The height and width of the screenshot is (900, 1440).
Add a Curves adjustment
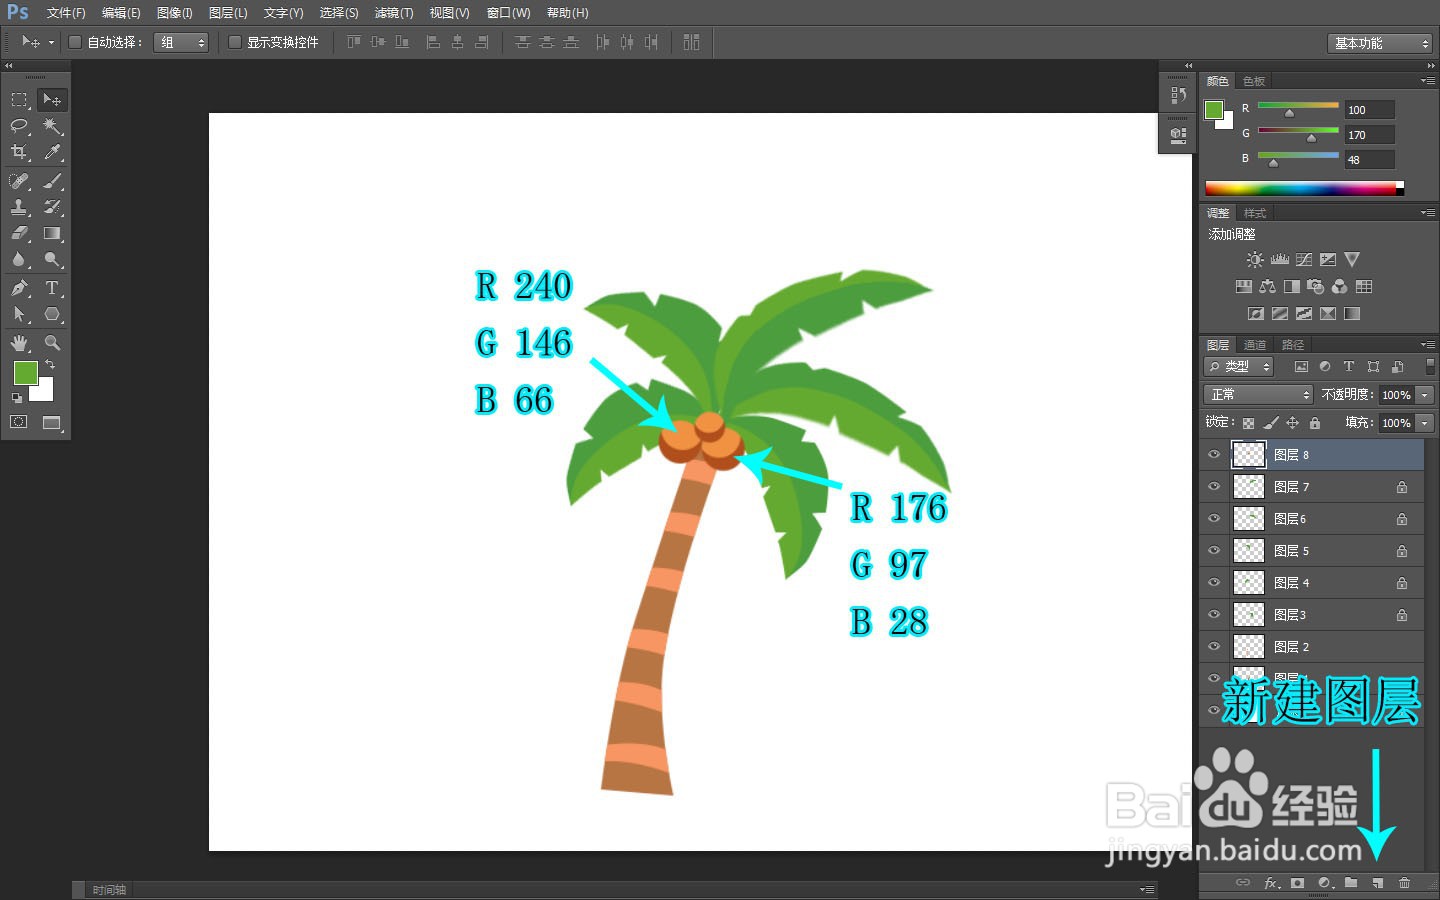pyautogui.click(x=1304, y=259)
